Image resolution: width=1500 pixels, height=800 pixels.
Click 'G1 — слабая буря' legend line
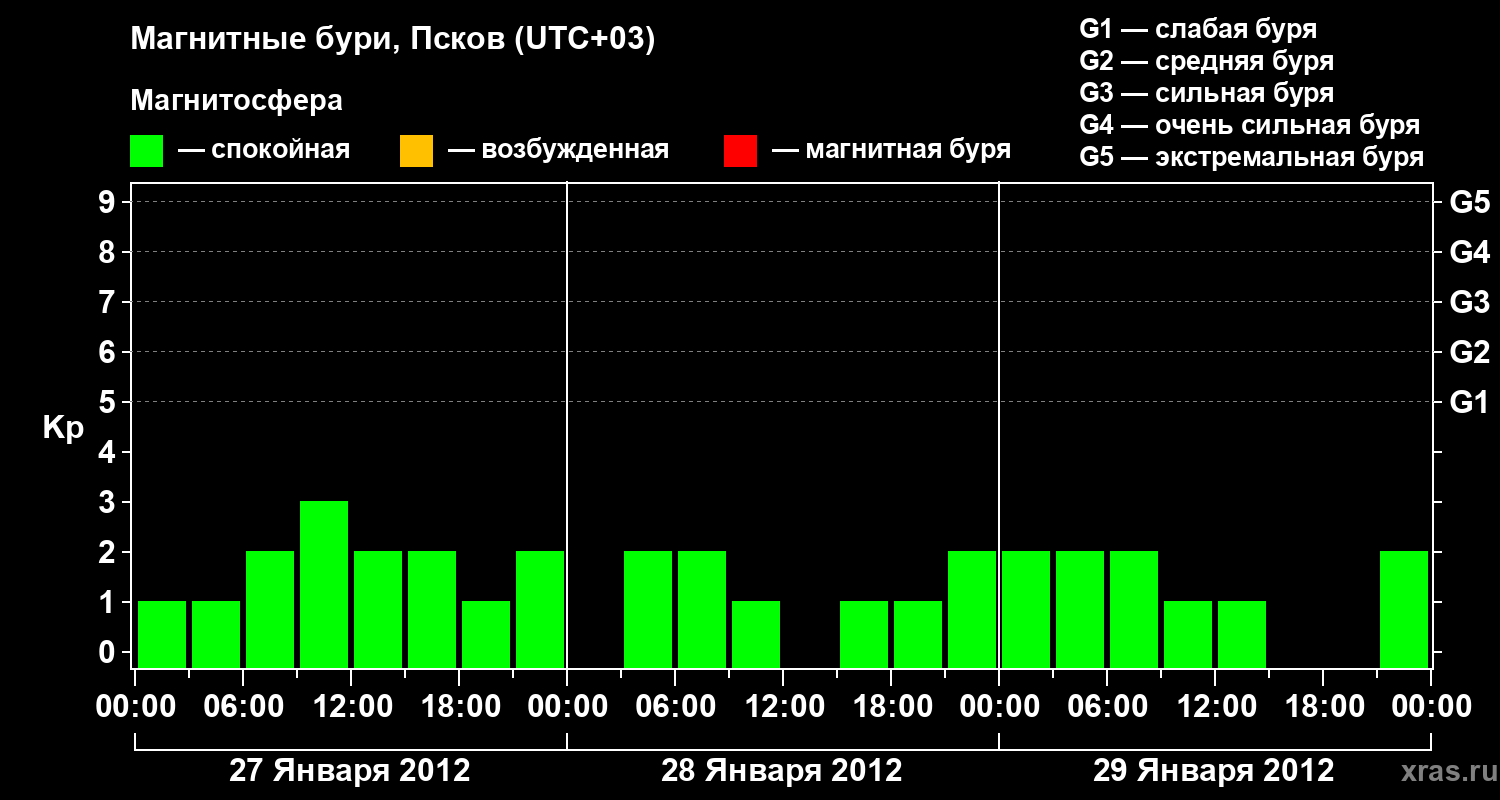click(x=1198, y=29)
